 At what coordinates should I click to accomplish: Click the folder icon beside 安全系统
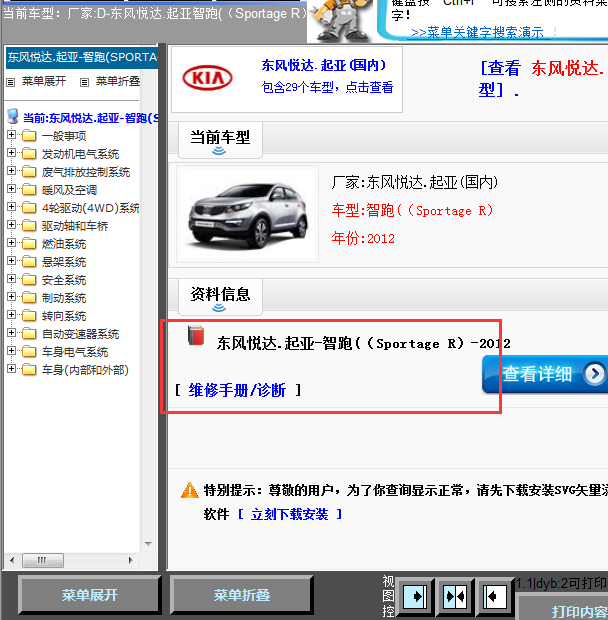click(x=29, y=279)
